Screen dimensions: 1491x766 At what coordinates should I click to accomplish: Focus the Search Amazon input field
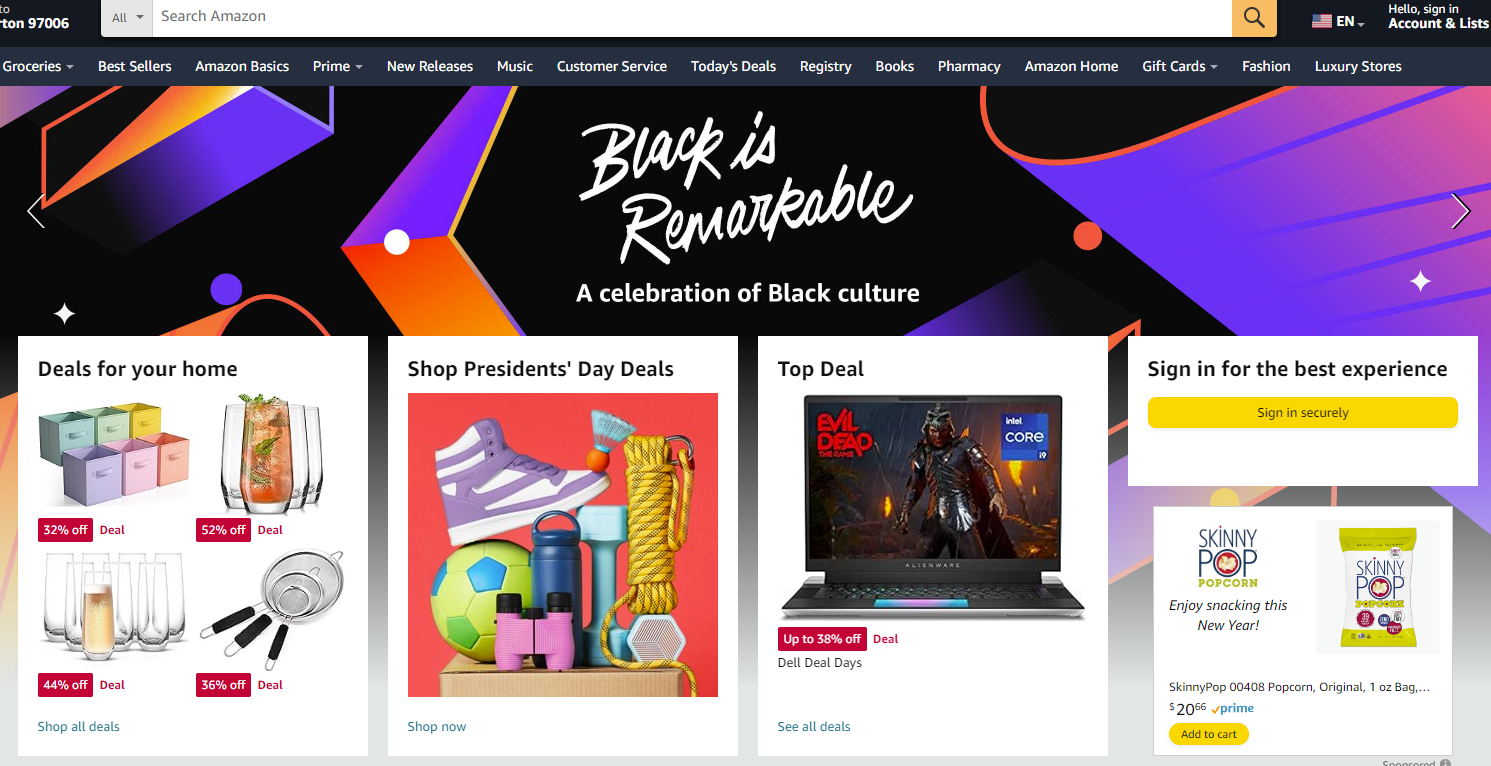[x=691, y=17]
